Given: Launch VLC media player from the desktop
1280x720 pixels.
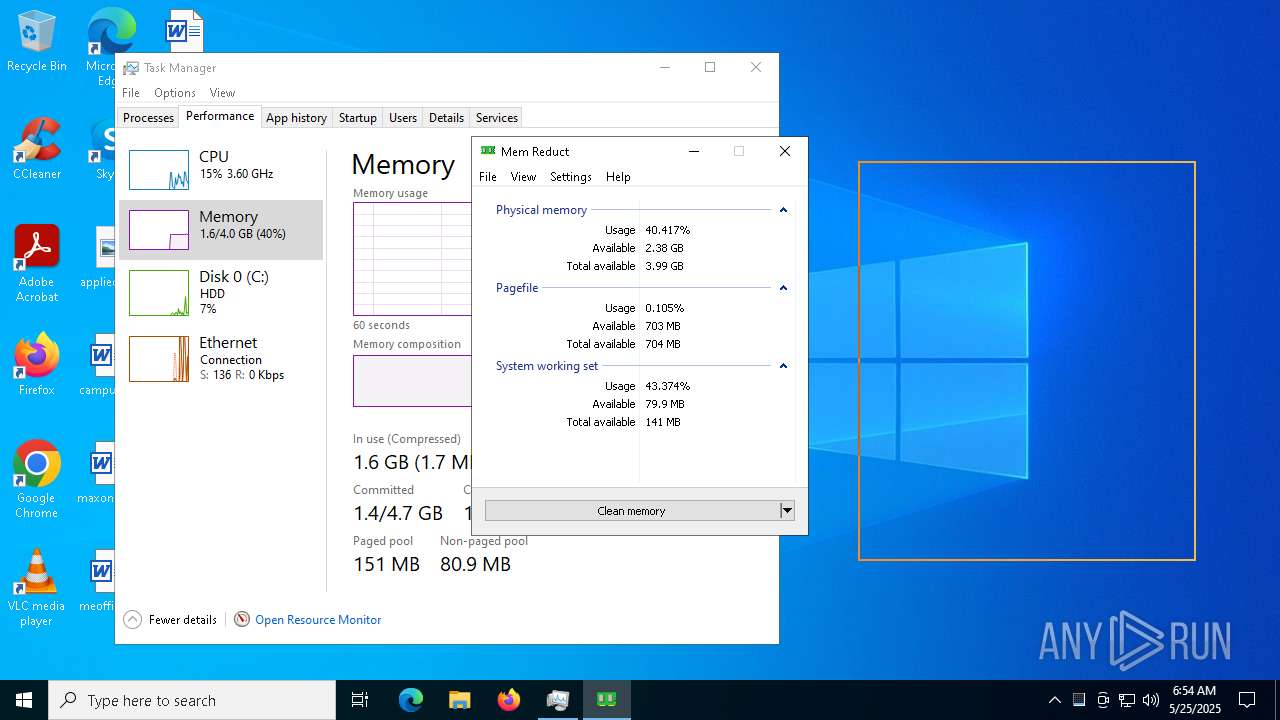Looking at the screenshot, I should [x=36, y=588].
